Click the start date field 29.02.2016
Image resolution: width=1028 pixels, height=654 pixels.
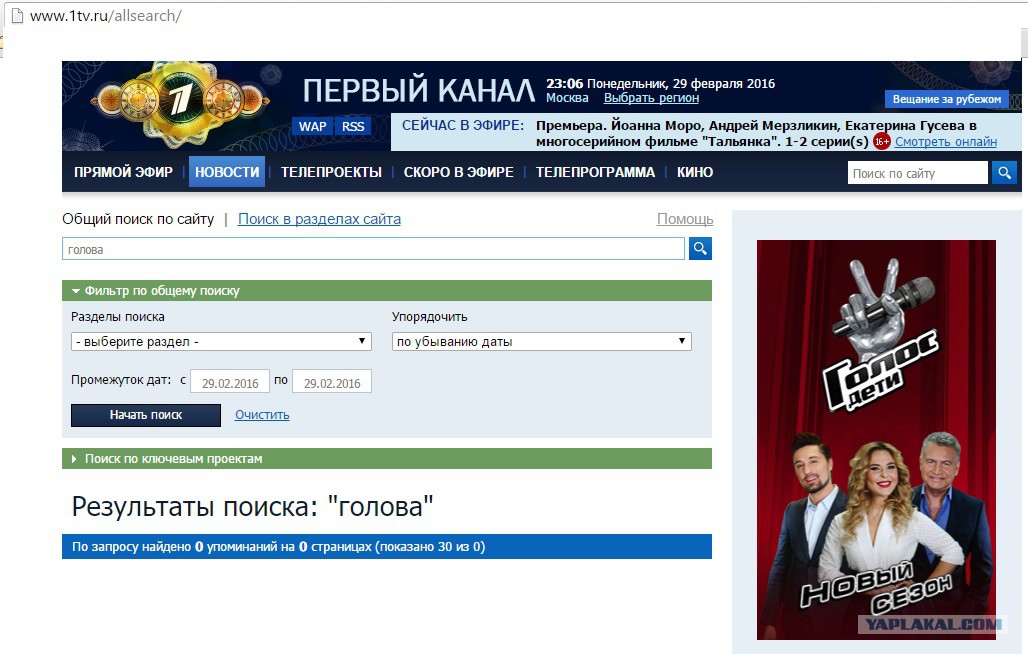229,381
